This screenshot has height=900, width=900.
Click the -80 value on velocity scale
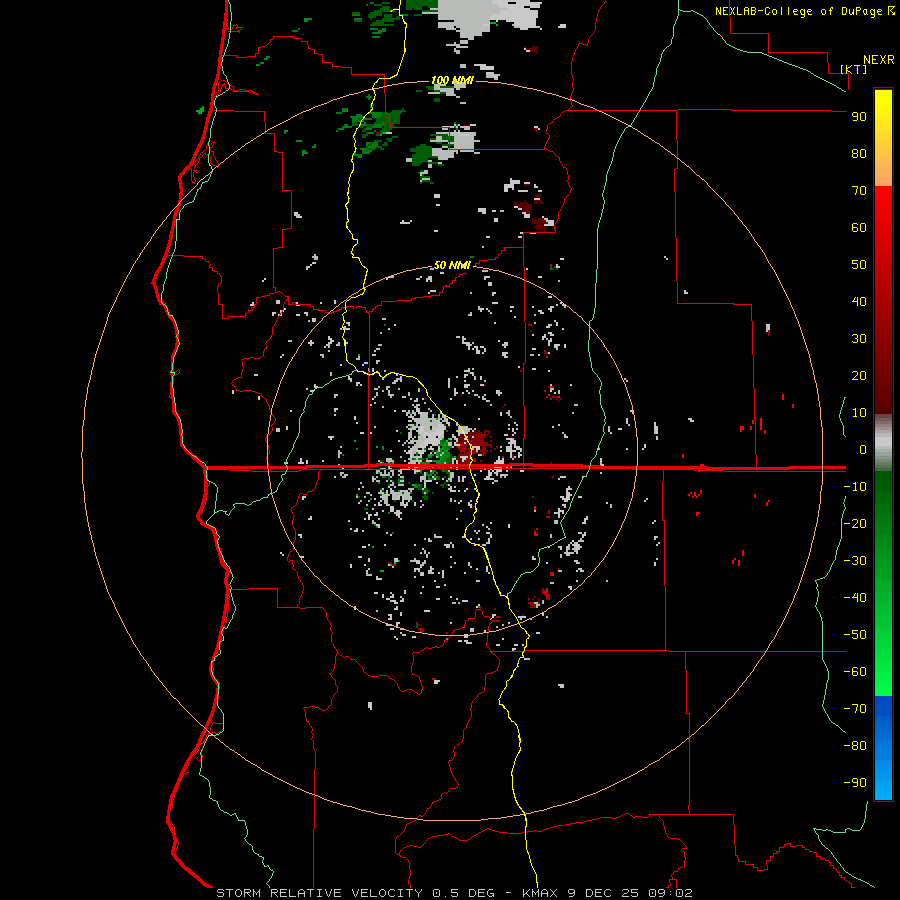pos(855,746)
